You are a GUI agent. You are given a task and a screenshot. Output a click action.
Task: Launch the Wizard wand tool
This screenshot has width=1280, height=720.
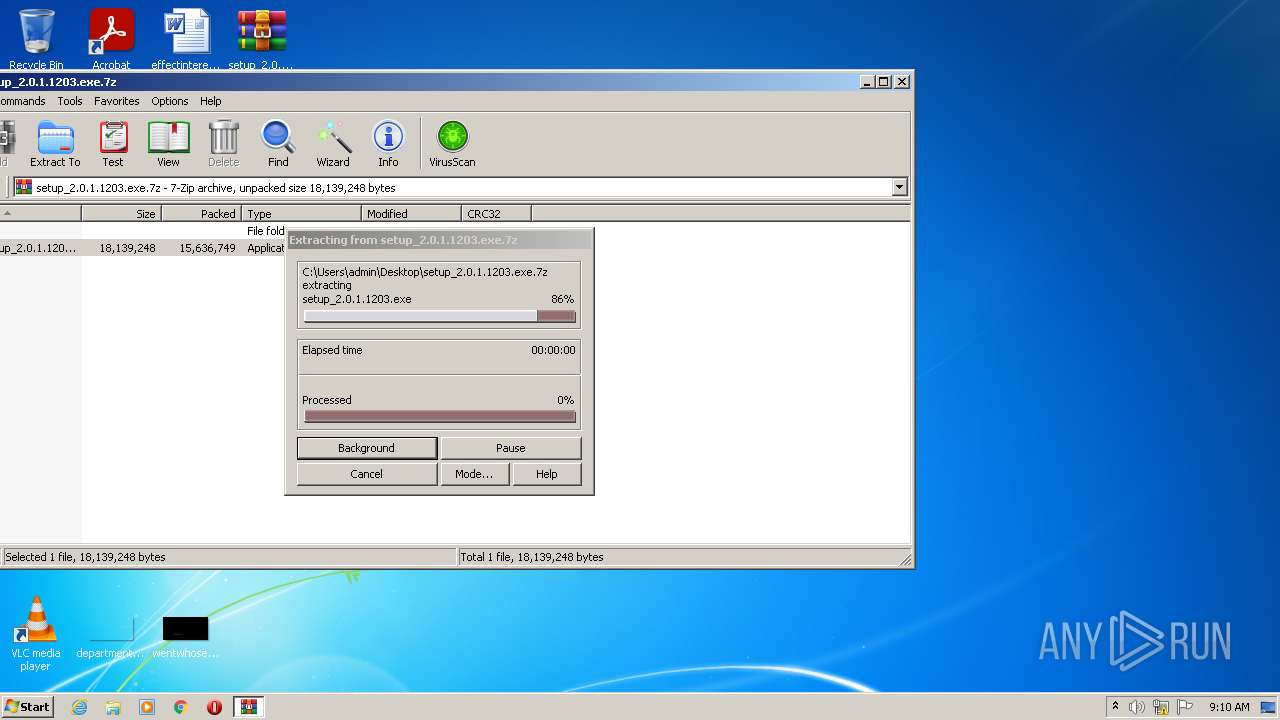[333, 145]
